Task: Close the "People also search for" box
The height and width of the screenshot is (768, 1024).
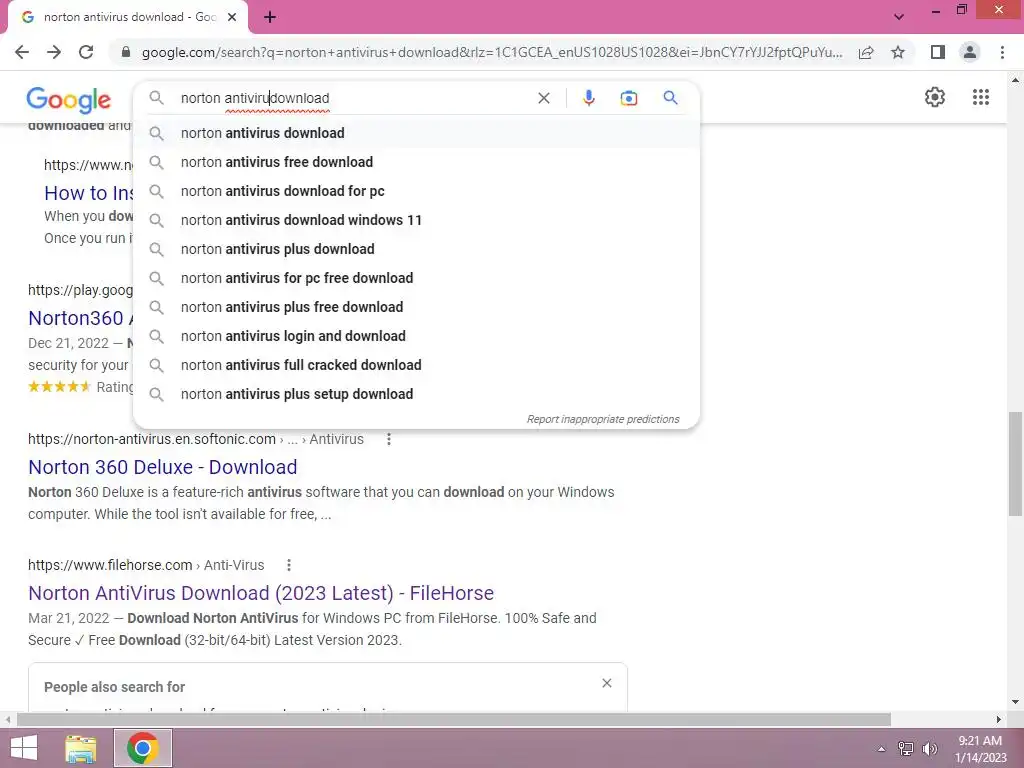Action: pos(607,683)
